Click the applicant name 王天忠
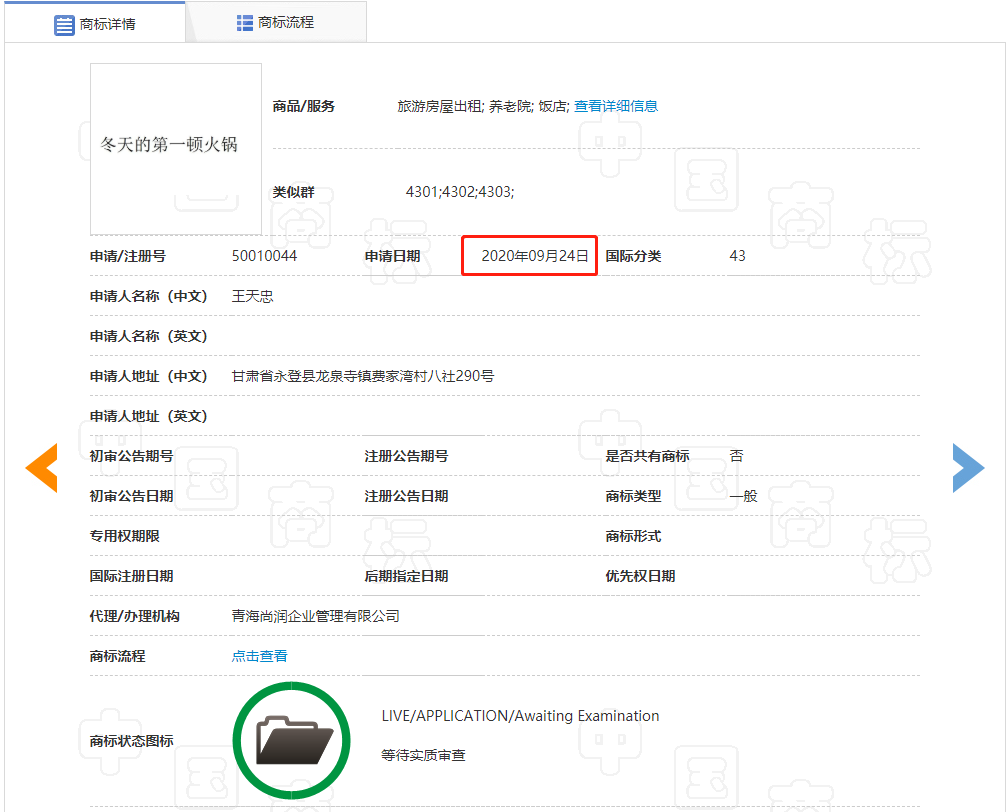The width and height of the screenshot is (1007, 812). point(252,296)
